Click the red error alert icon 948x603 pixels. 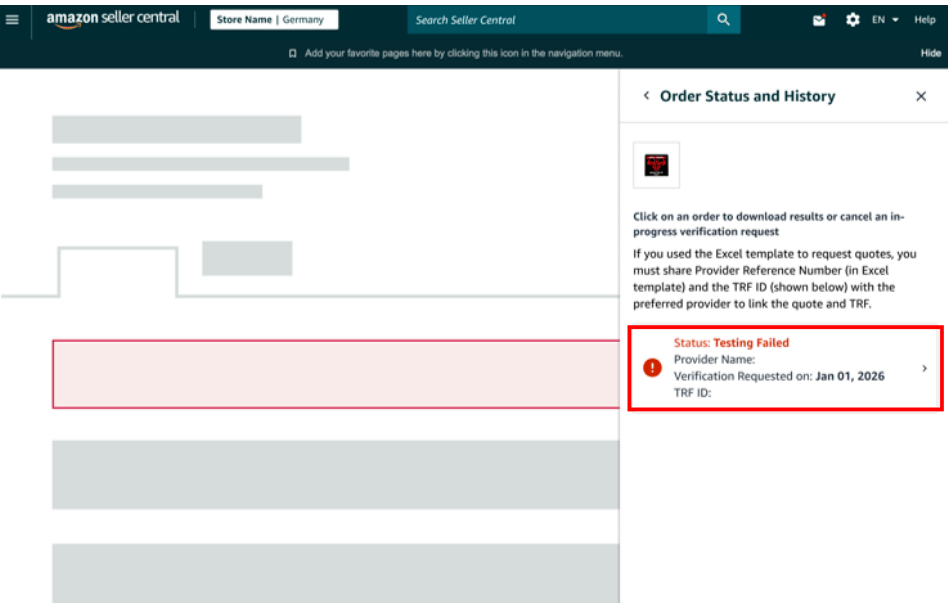652,368
